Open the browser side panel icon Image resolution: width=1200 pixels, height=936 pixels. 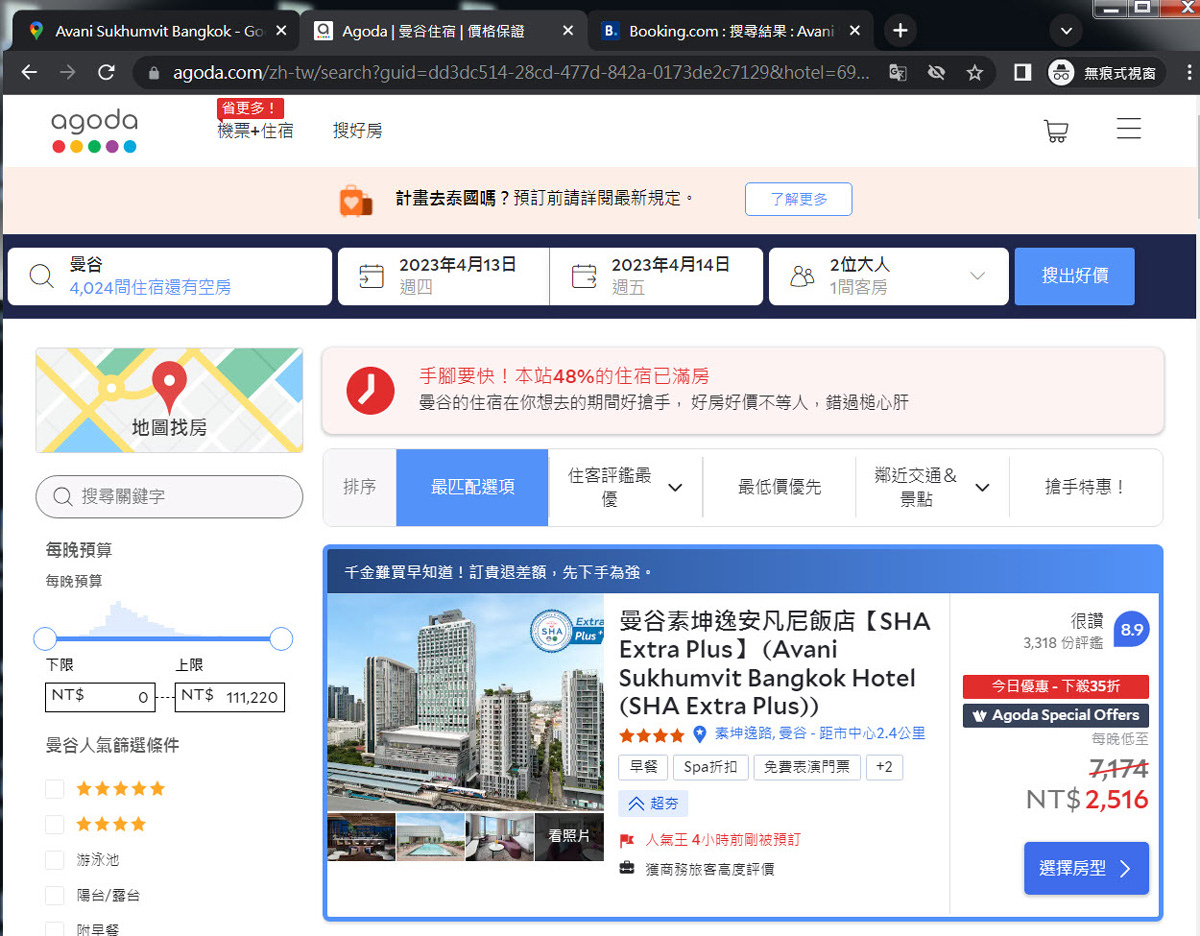tap(1022, 72)
